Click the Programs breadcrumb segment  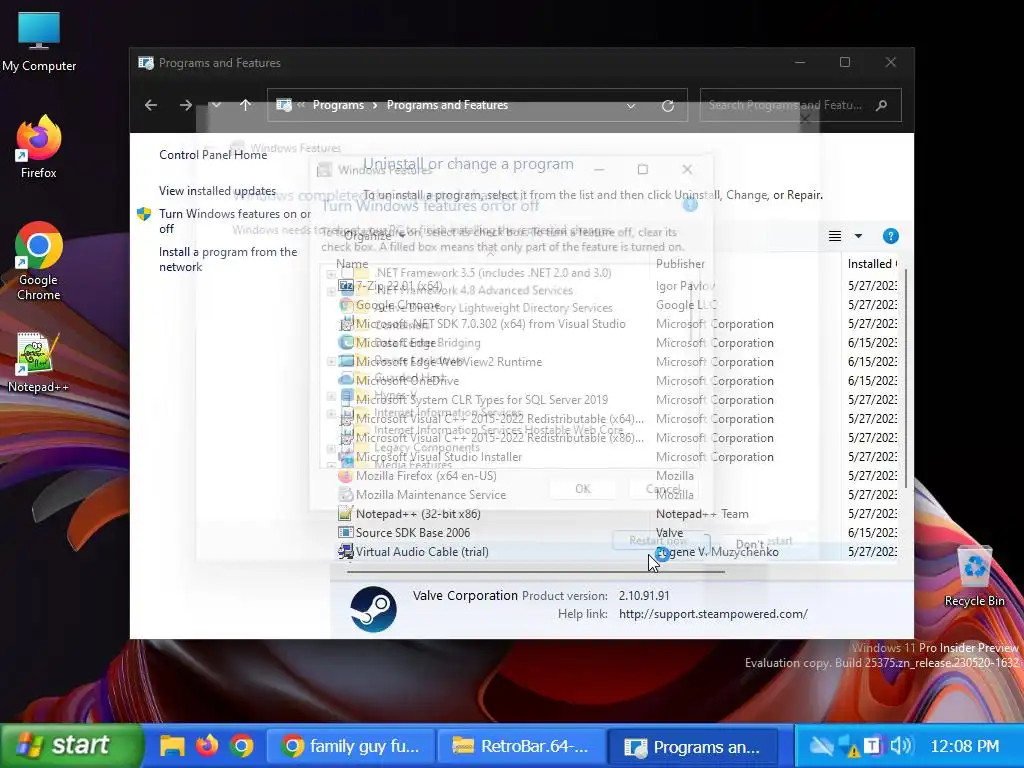coord(338,105)
